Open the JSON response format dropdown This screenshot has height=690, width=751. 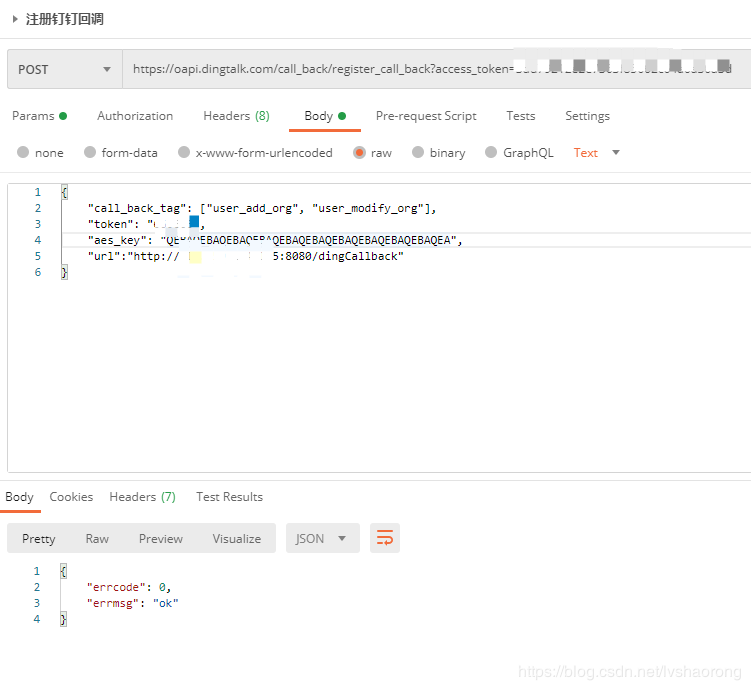click(x=322, y=539)
